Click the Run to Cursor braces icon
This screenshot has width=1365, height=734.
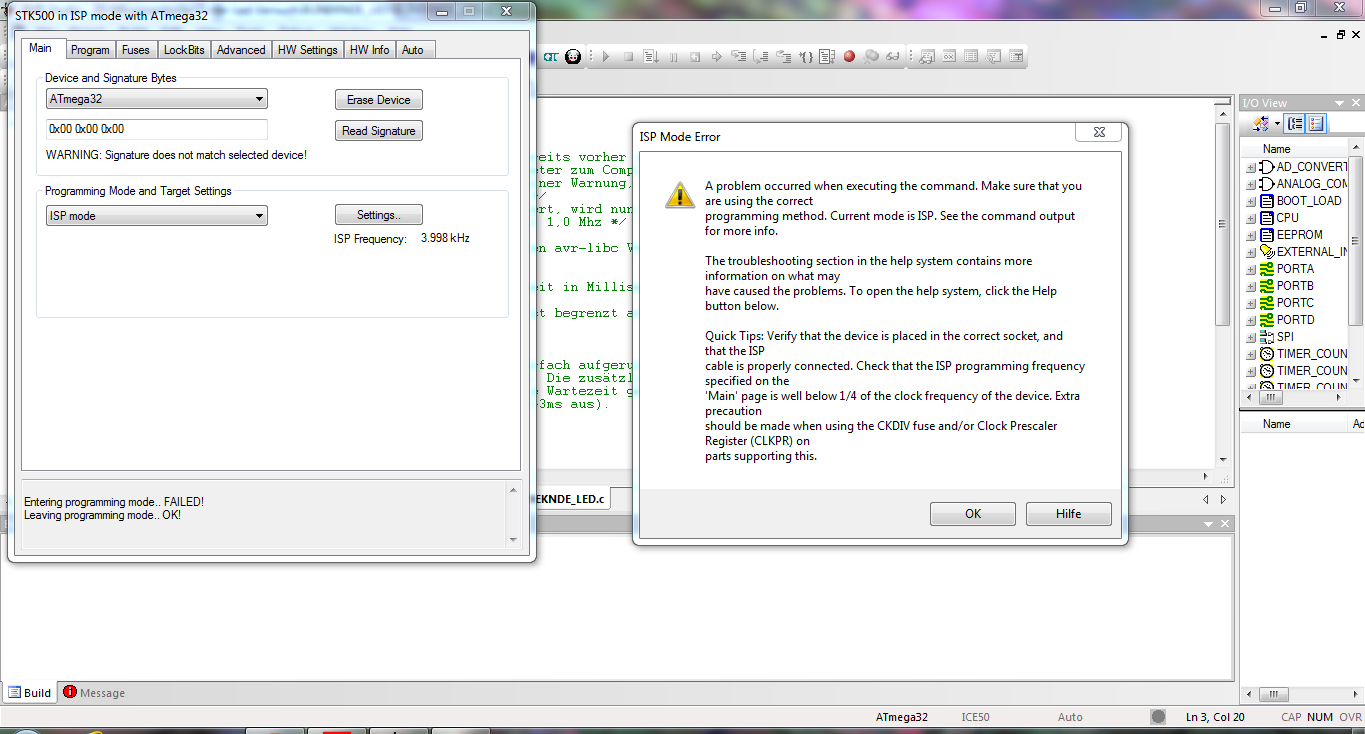806,57
